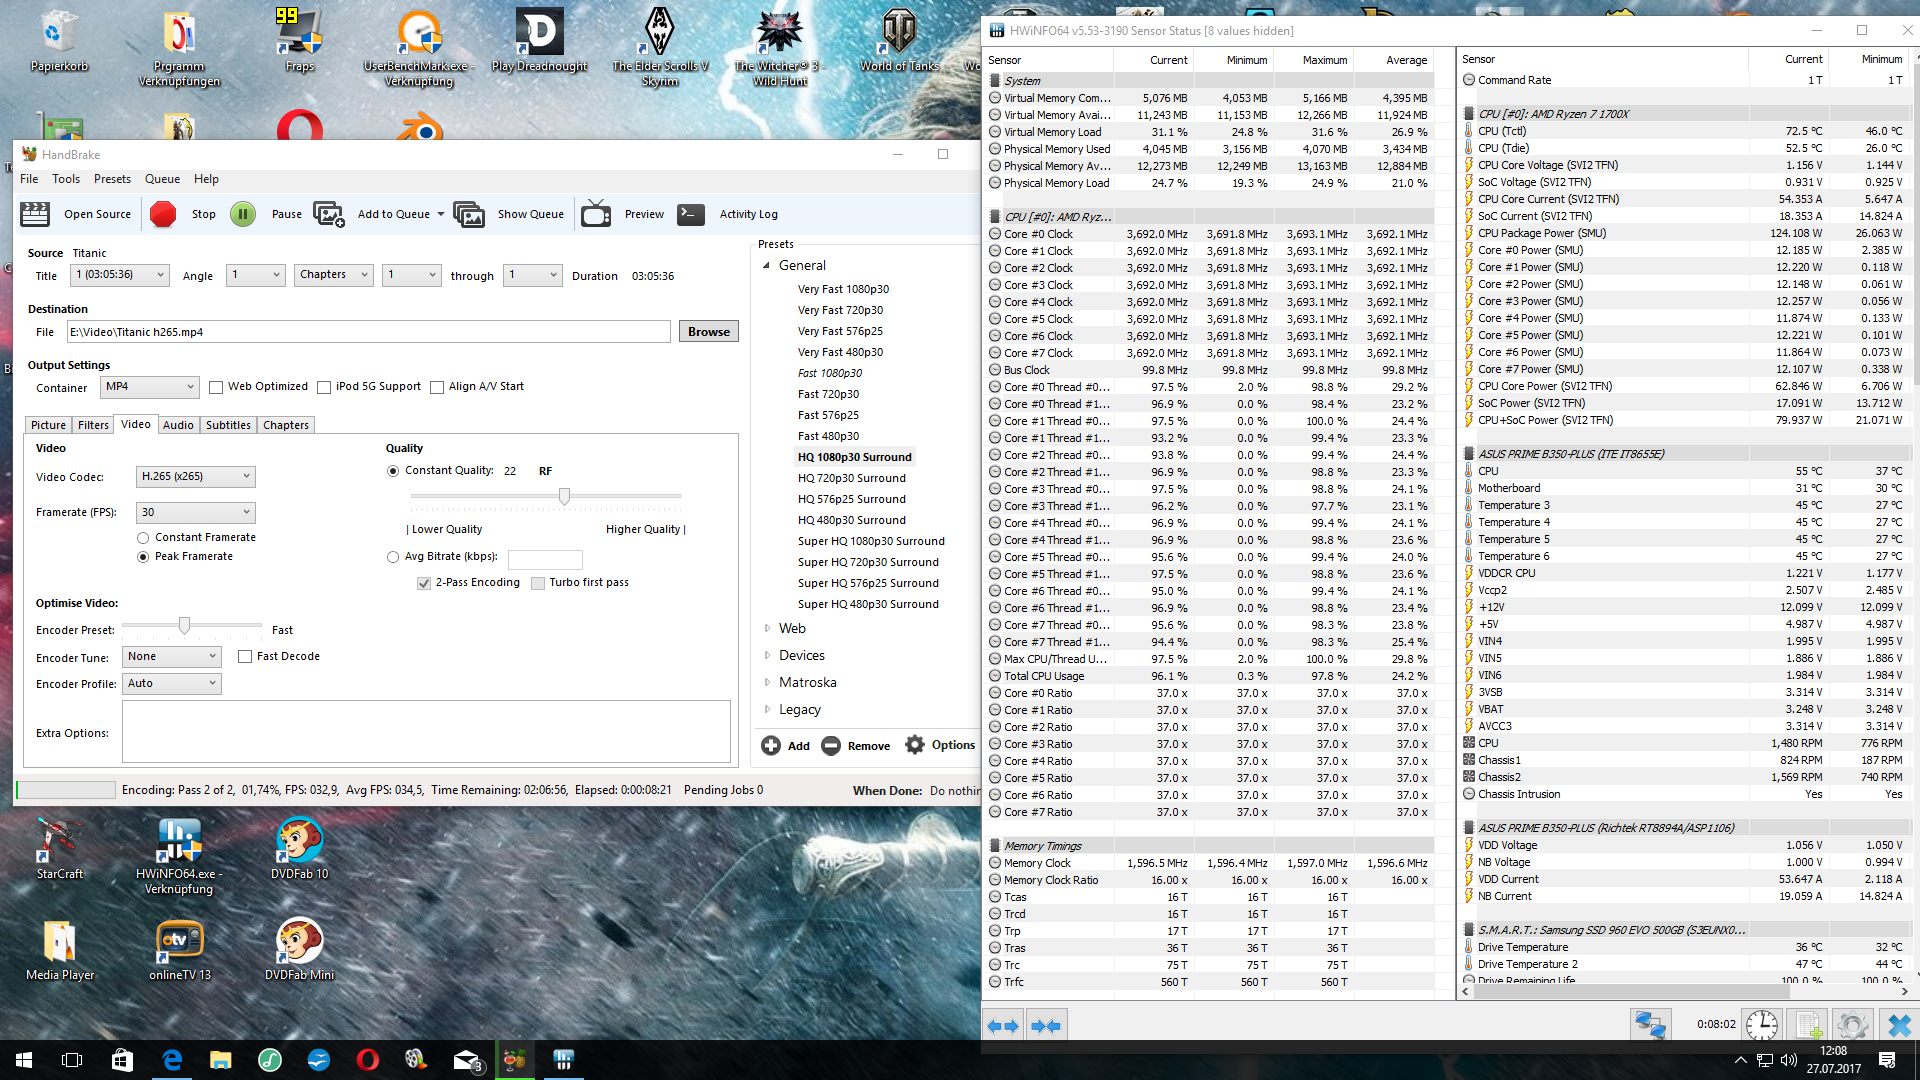Switch to the Audio tab

pyautogui.click(x=178, y=425)
